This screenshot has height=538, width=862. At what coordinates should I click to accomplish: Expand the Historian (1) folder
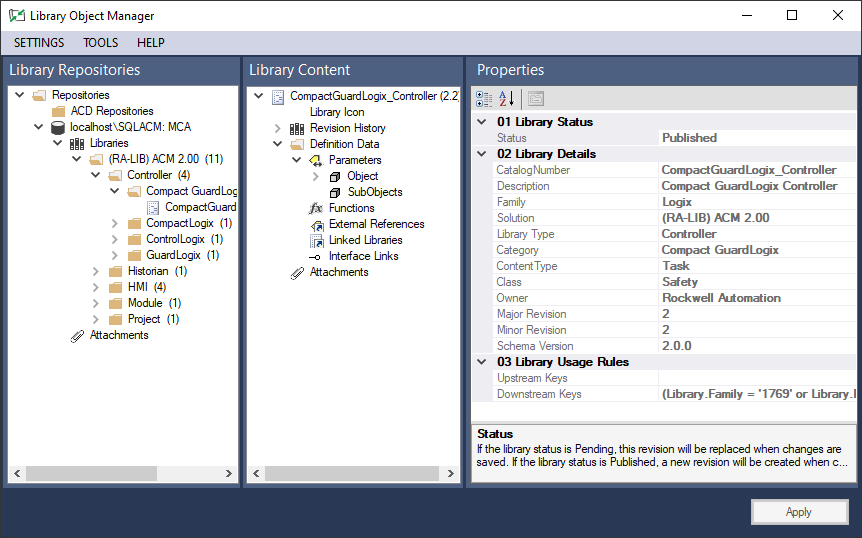[96, 271]
